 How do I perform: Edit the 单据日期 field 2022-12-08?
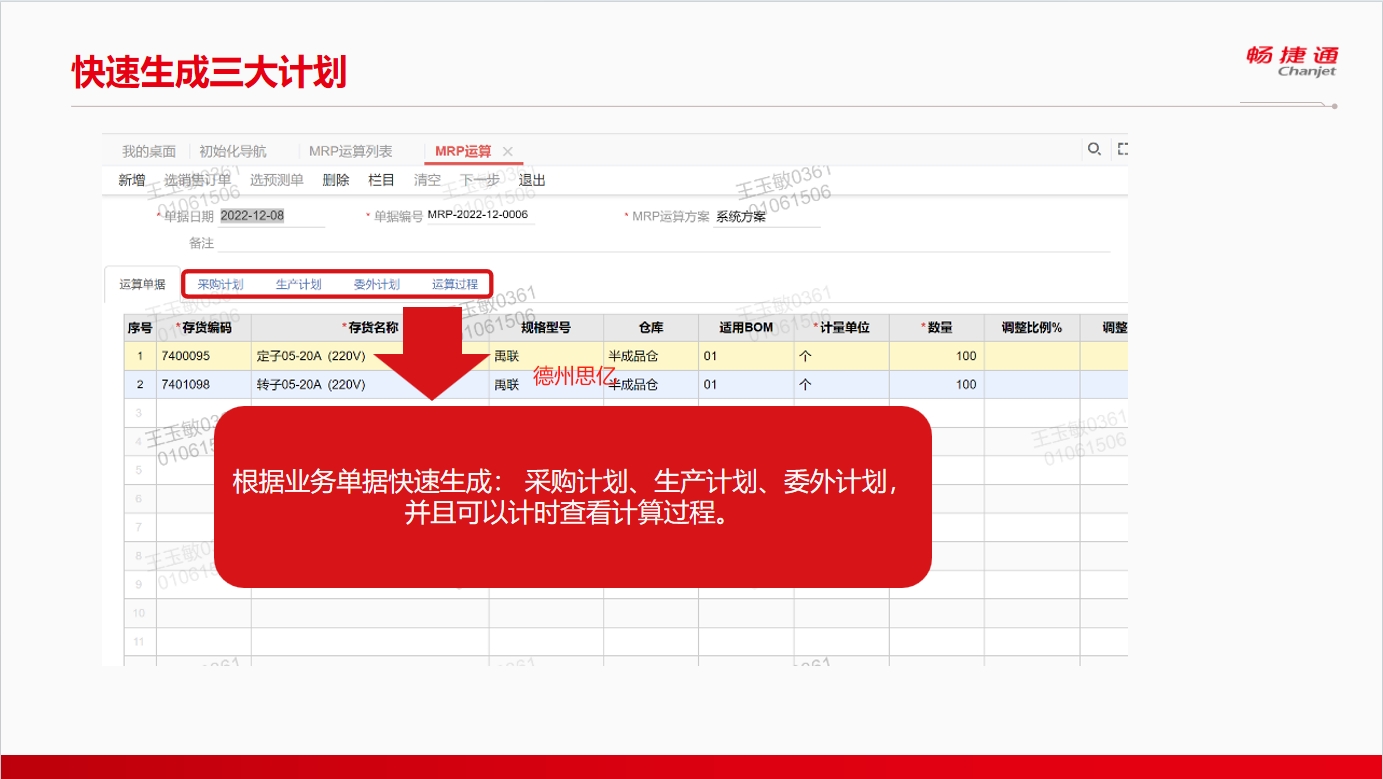(271, 215)
